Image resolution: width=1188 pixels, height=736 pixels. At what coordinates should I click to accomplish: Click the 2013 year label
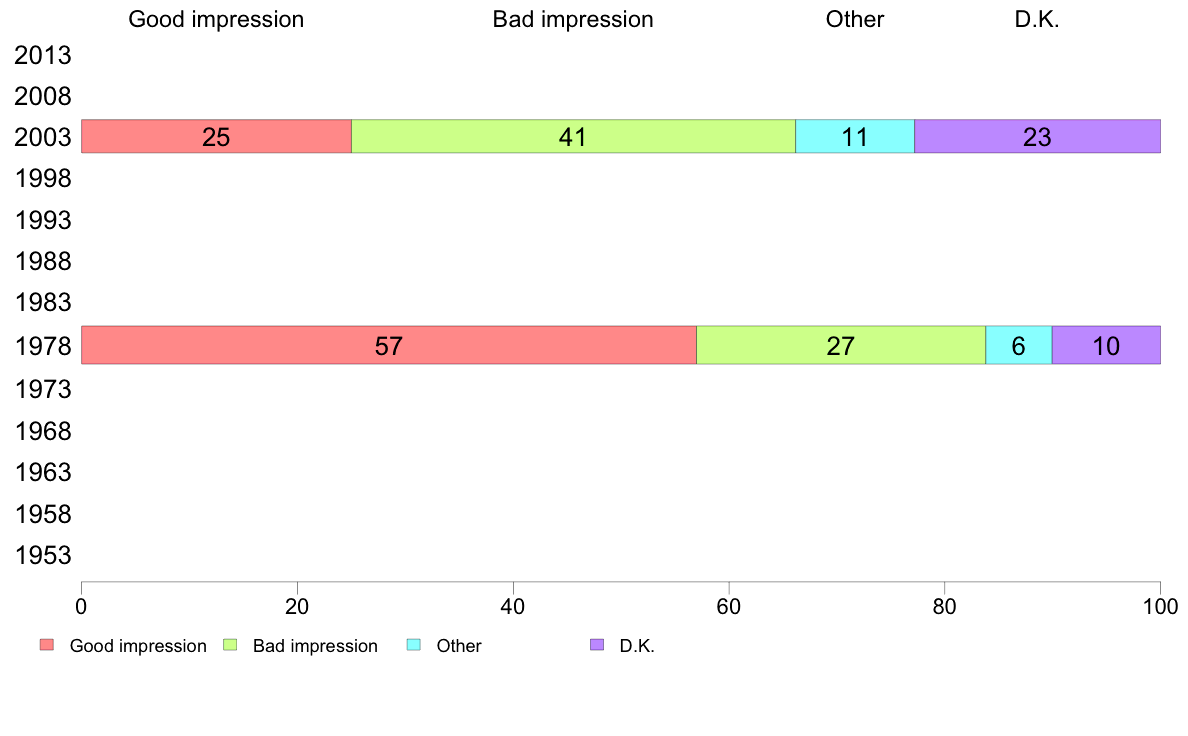click(43, 56)
